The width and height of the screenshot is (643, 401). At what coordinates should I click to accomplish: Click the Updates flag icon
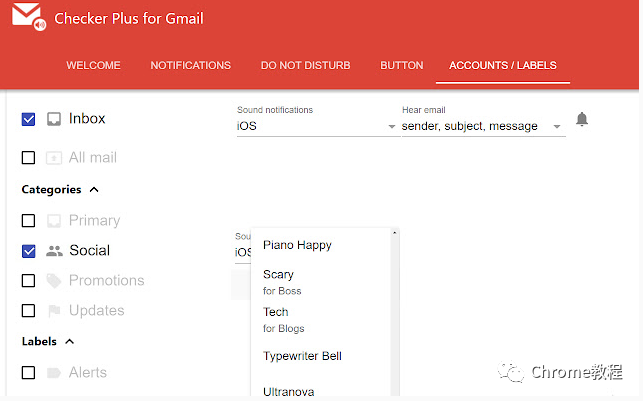[54, 311]
